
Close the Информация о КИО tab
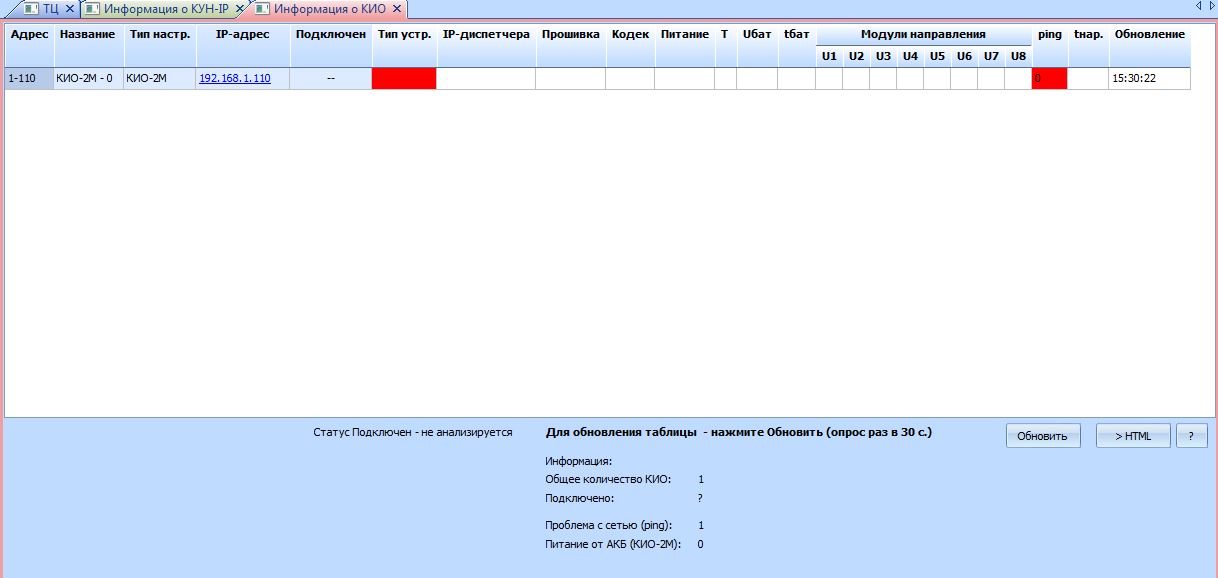tap(396, 9)
